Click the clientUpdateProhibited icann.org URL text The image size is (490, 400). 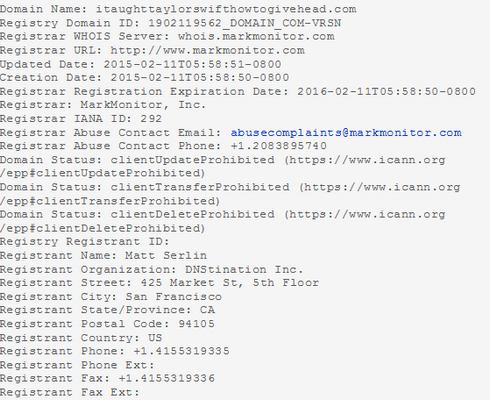point(367,160)
